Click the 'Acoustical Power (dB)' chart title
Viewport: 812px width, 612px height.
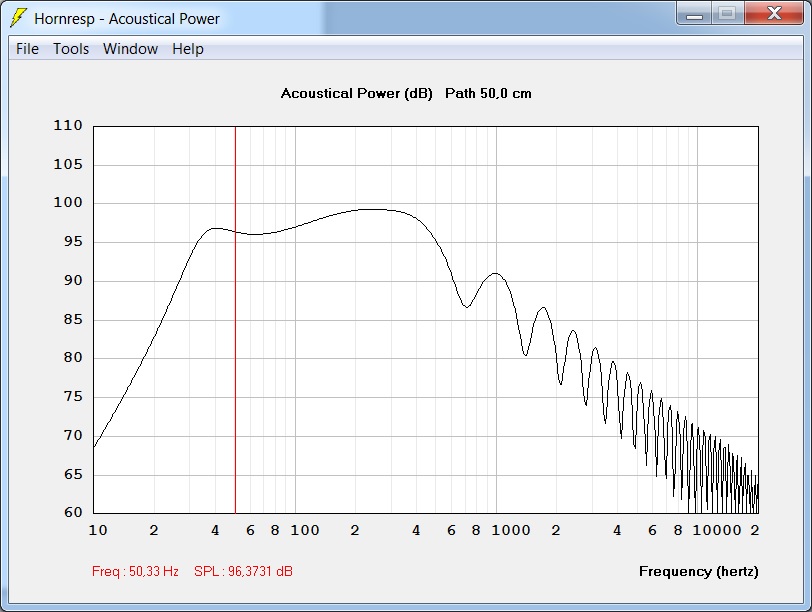[356, 93]
